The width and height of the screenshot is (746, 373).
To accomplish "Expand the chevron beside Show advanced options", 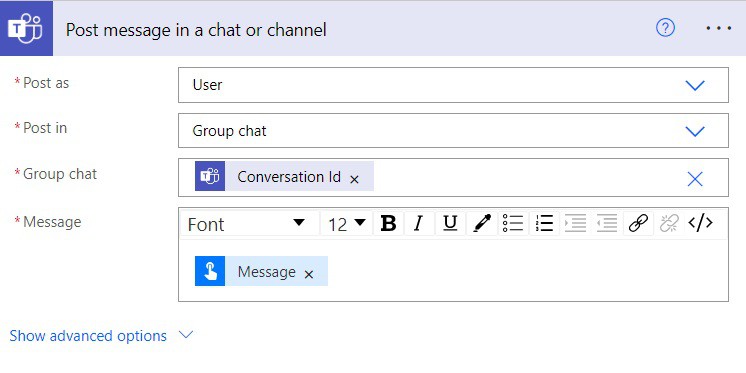I will tap(186, 335).
